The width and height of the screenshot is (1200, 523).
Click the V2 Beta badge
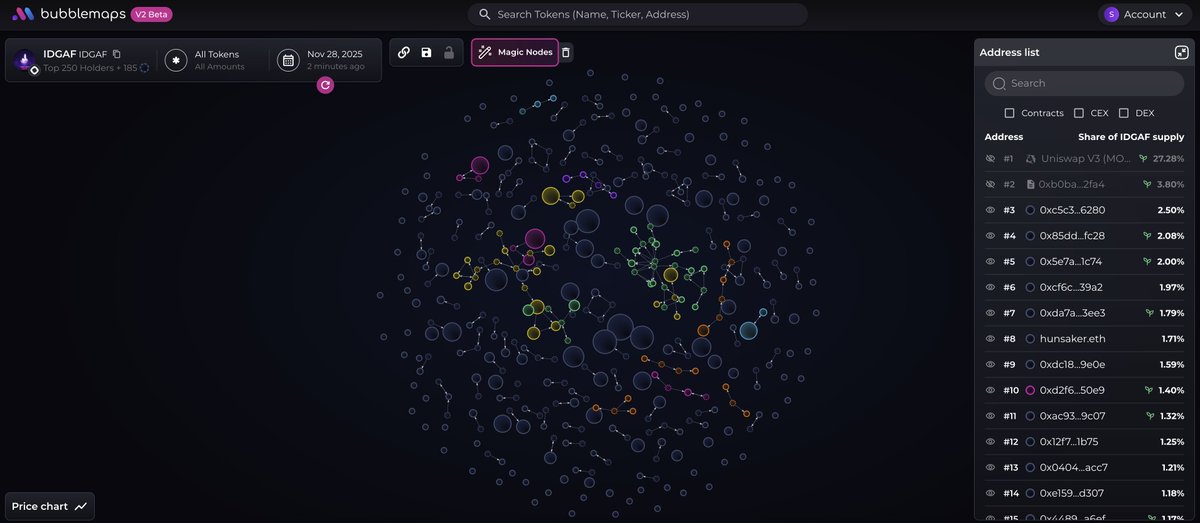coord(152,14)
